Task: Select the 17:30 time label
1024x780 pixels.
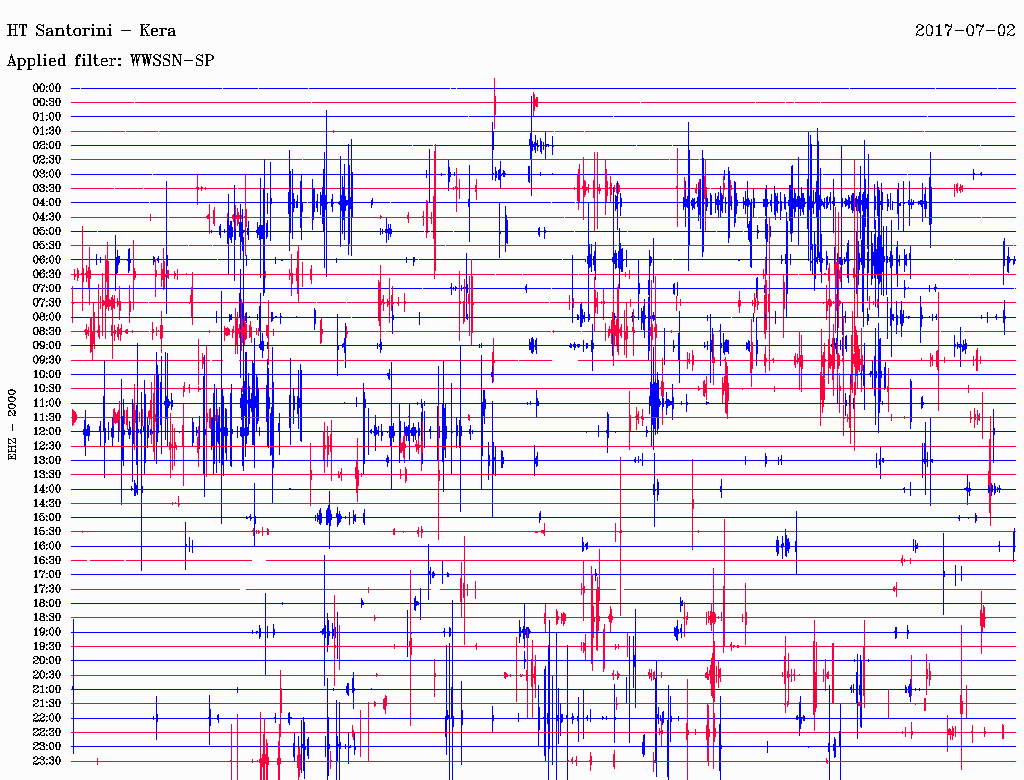Action: (47, 589)
